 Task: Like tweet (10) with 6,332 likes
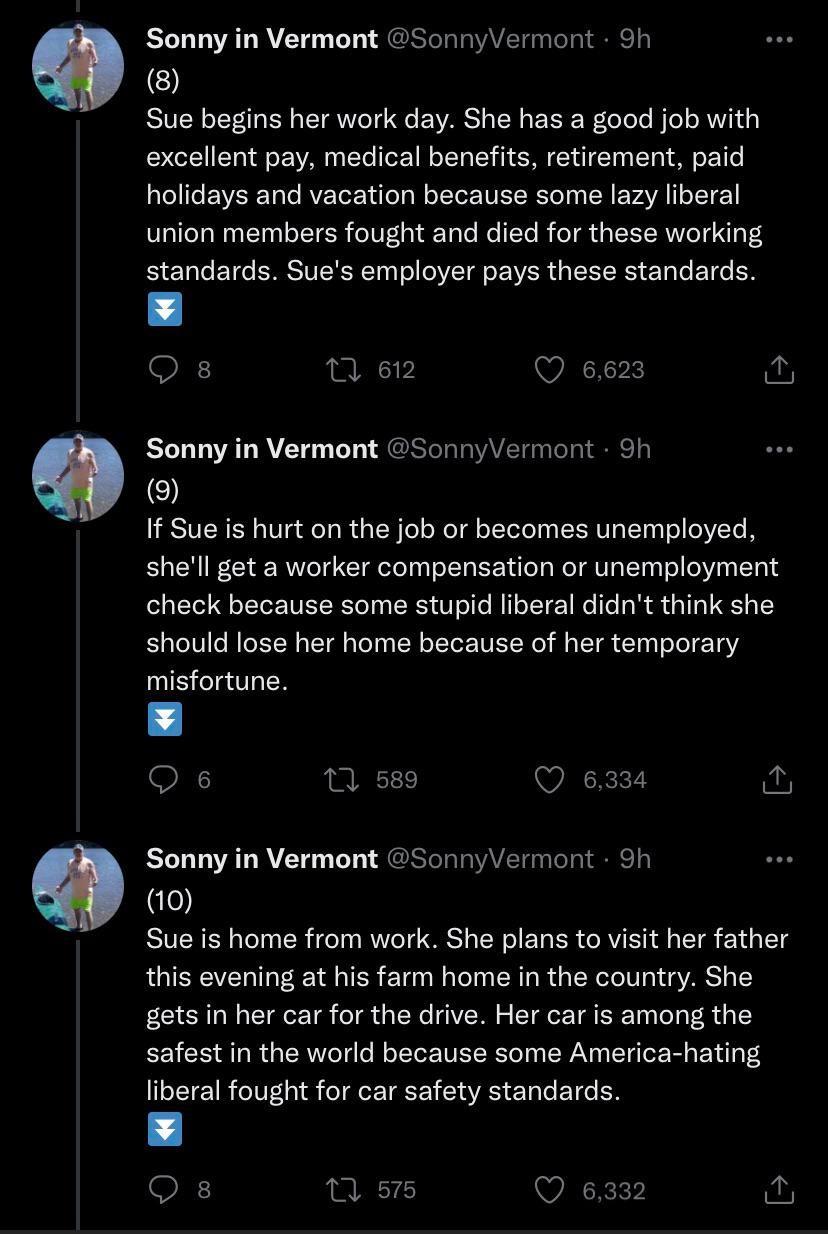point(549,1189)
